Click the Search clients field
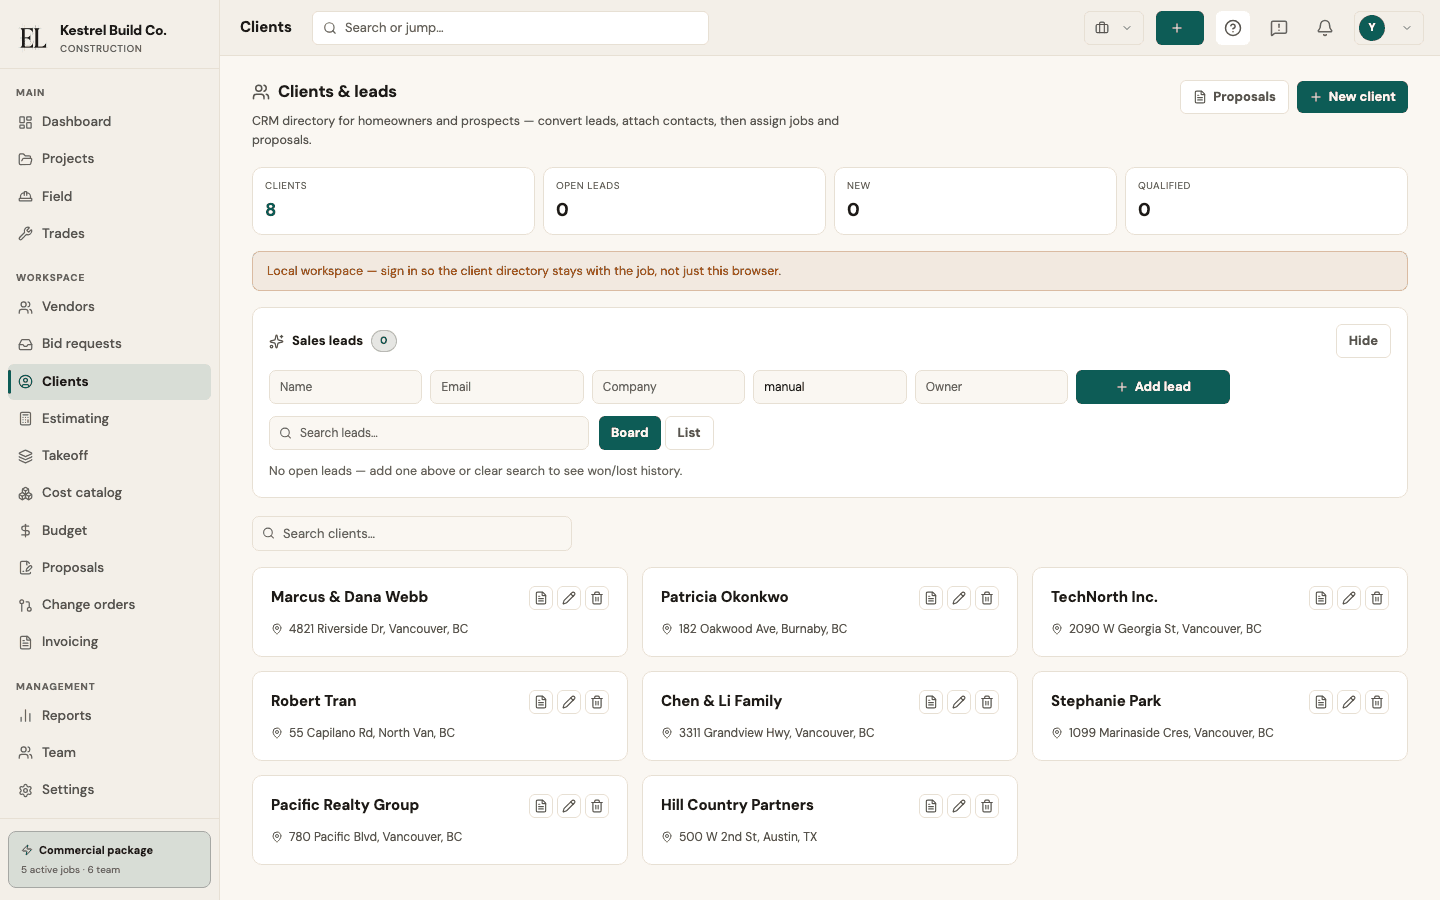The width and height of the screenshot is (1440, 900). [x=412, y=534]
